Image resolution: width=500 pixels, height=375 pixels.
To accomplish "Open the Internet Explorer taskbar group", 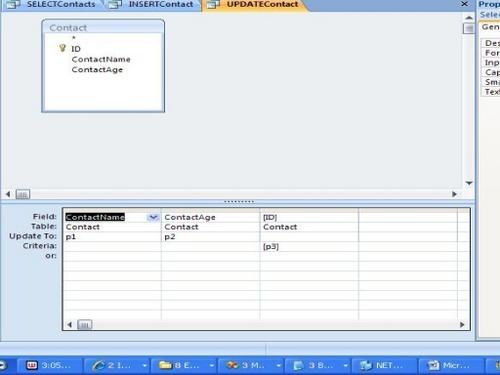I will (x=117, y=366).
